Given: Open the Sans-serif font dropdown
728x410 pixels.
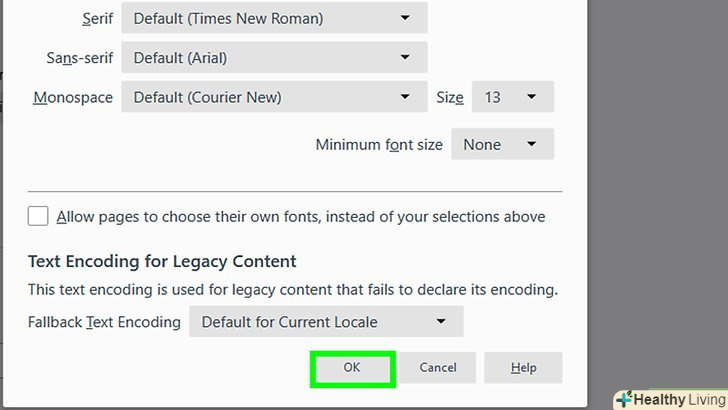Looking at the screenshot, I should 274,57.
